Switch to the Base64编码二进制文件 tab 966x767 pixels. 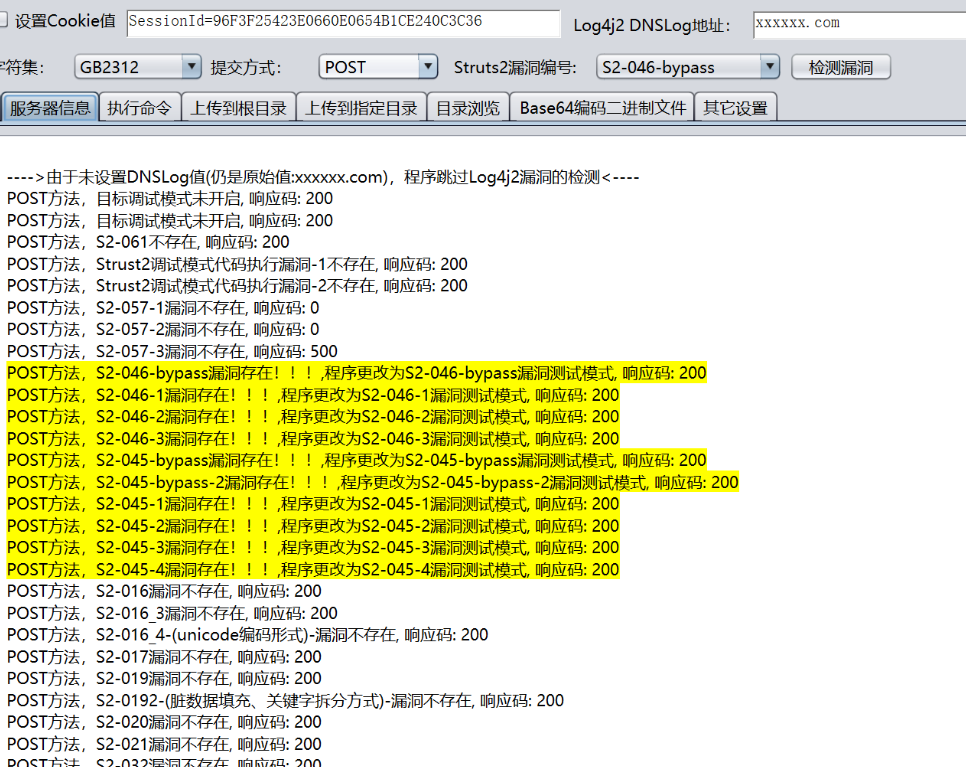tap(602, 108)
